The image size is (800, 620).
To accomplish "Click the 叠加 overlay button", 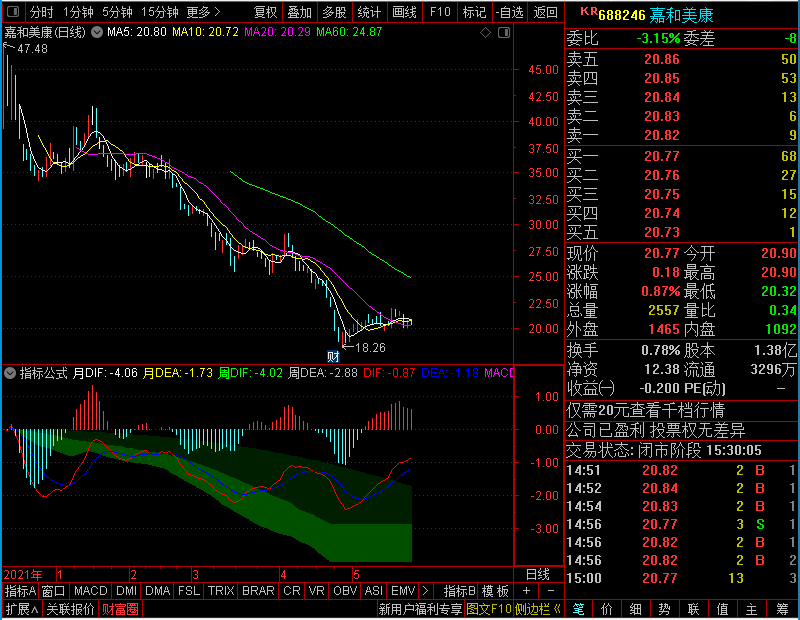I will (x=299, y=12).
